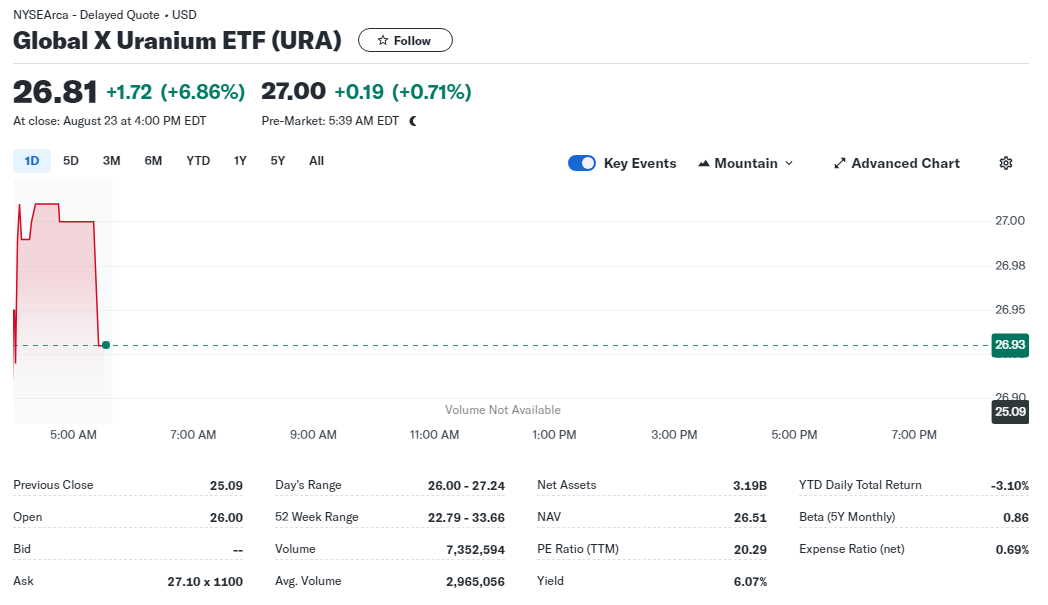The width and height of the screenshot is (1048, 605).
Task: Show YTD chart range
Action: tap(198, 161)
